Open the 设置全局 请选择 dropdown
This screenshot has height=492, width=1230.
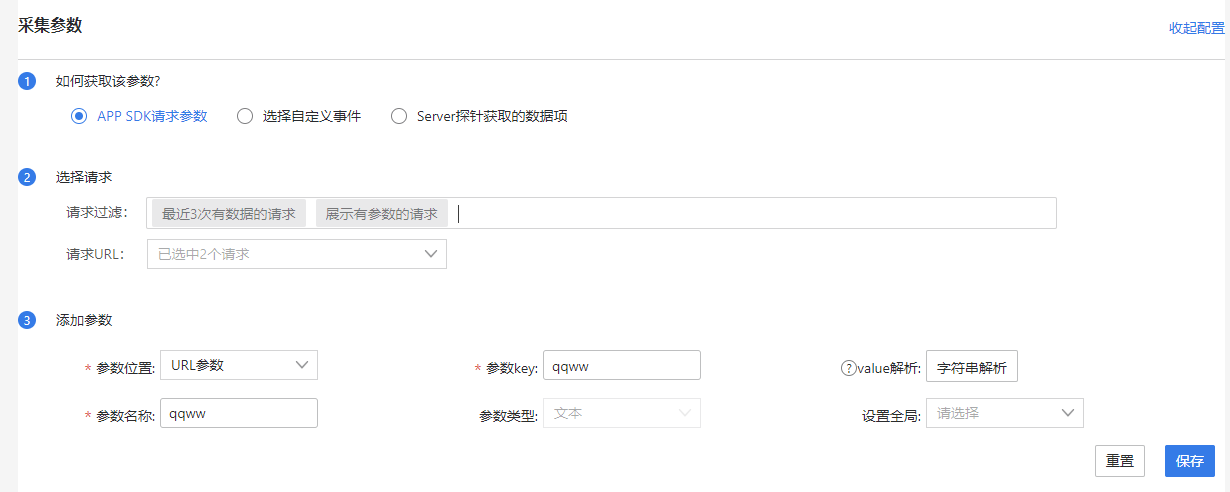[x=1004, y=413]
